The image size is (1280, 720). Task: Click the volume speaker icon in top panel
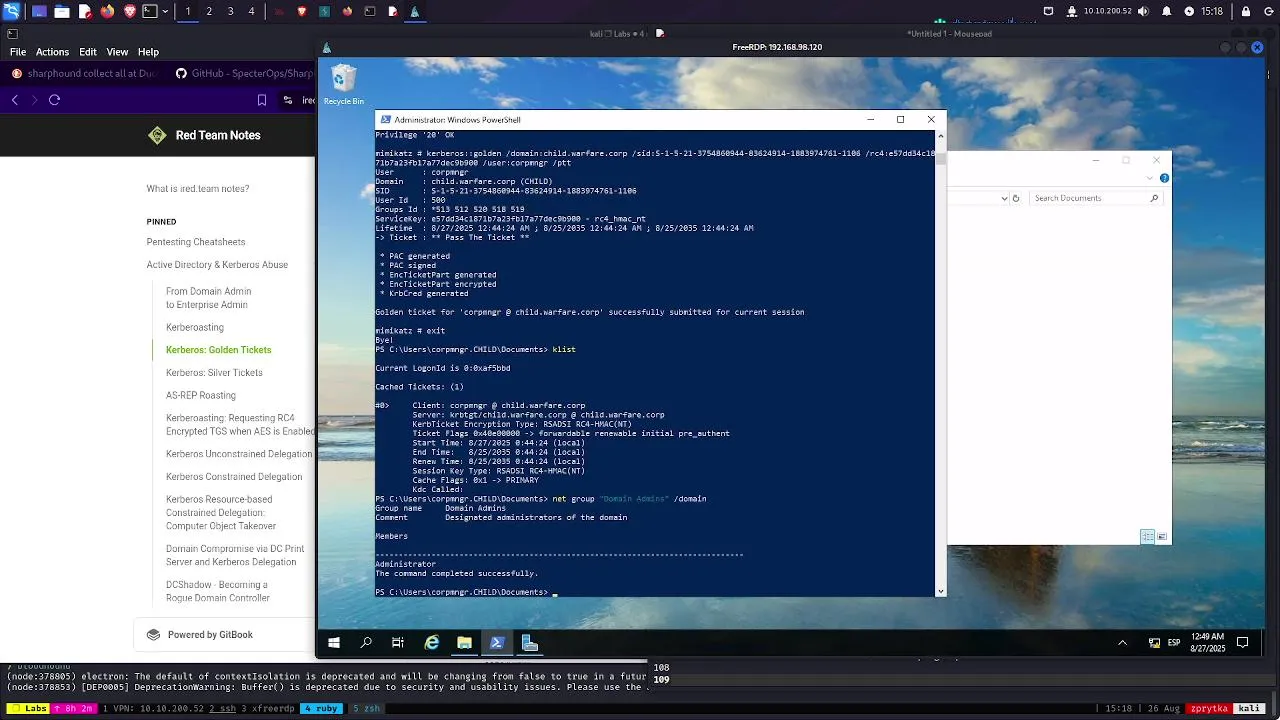1145,11
